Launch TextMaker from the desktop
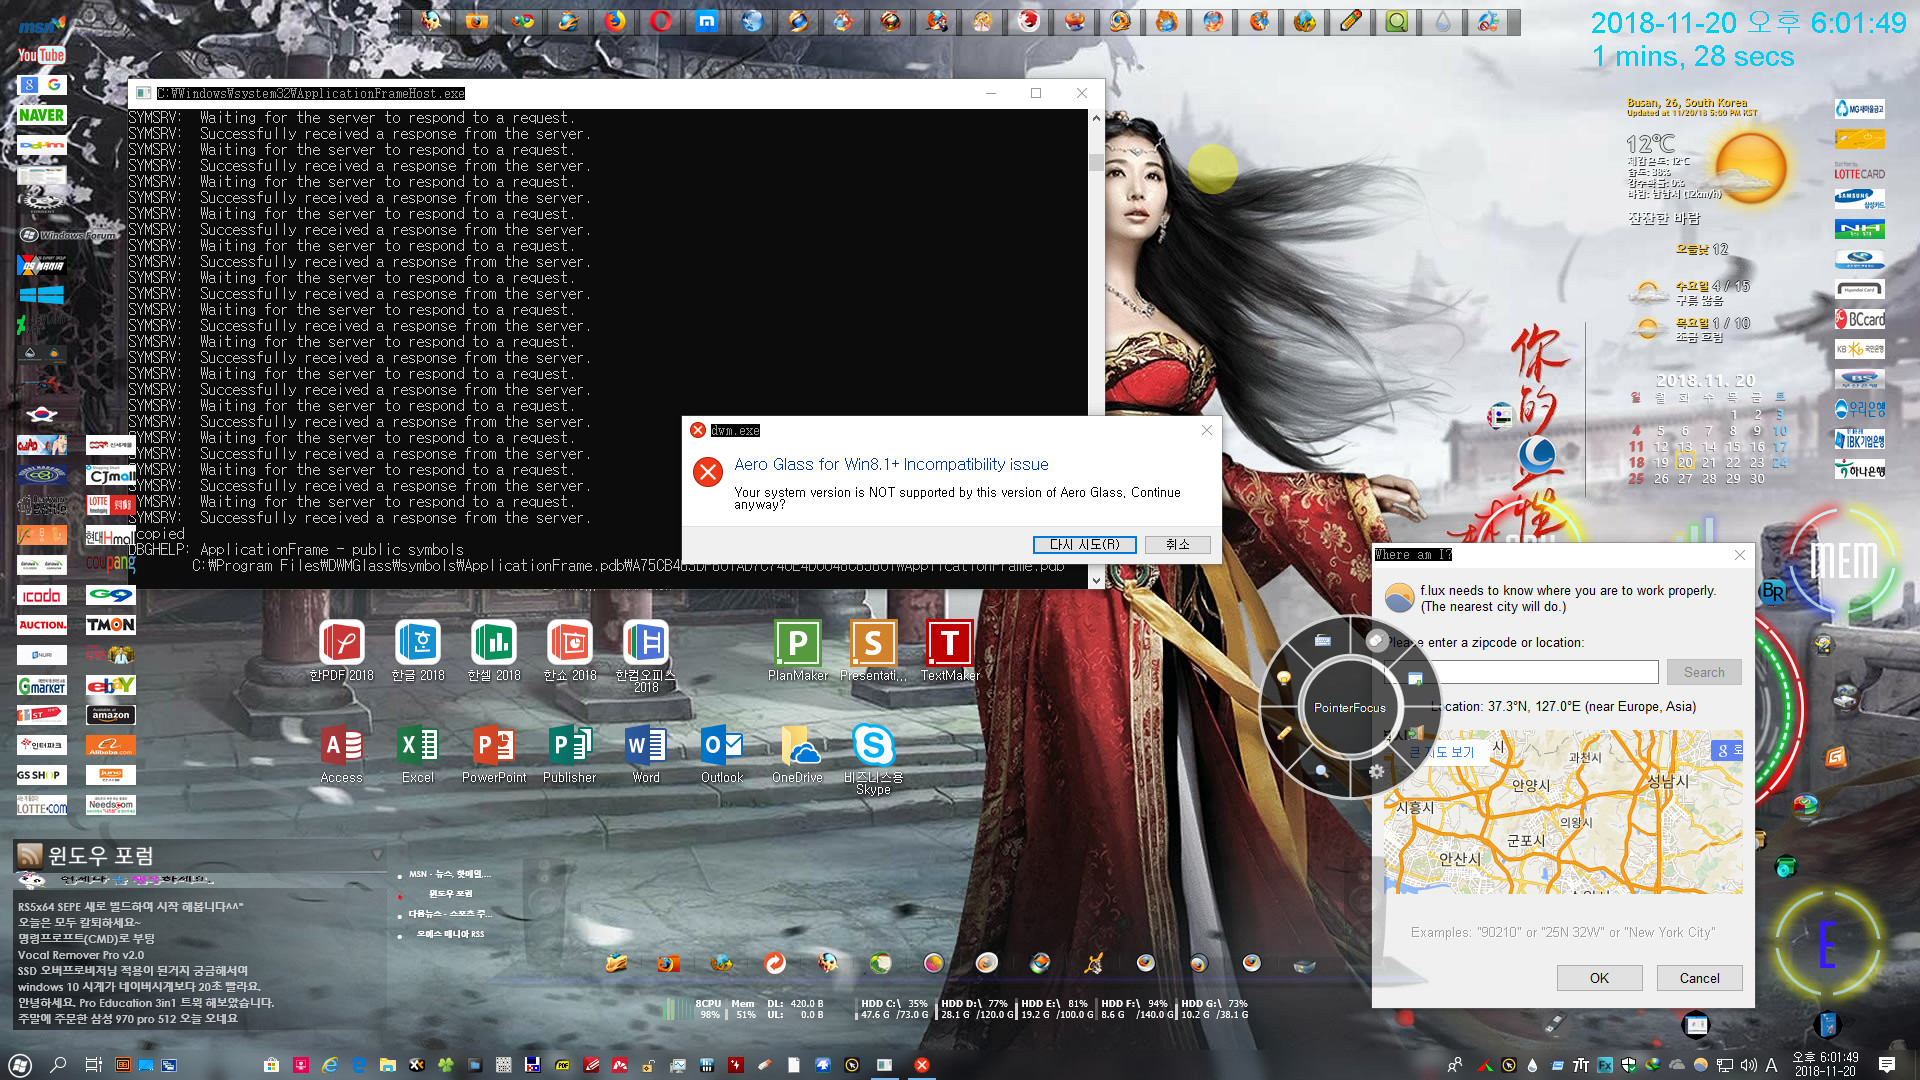The image size is (1920, 1080). [x=950, y=651]
